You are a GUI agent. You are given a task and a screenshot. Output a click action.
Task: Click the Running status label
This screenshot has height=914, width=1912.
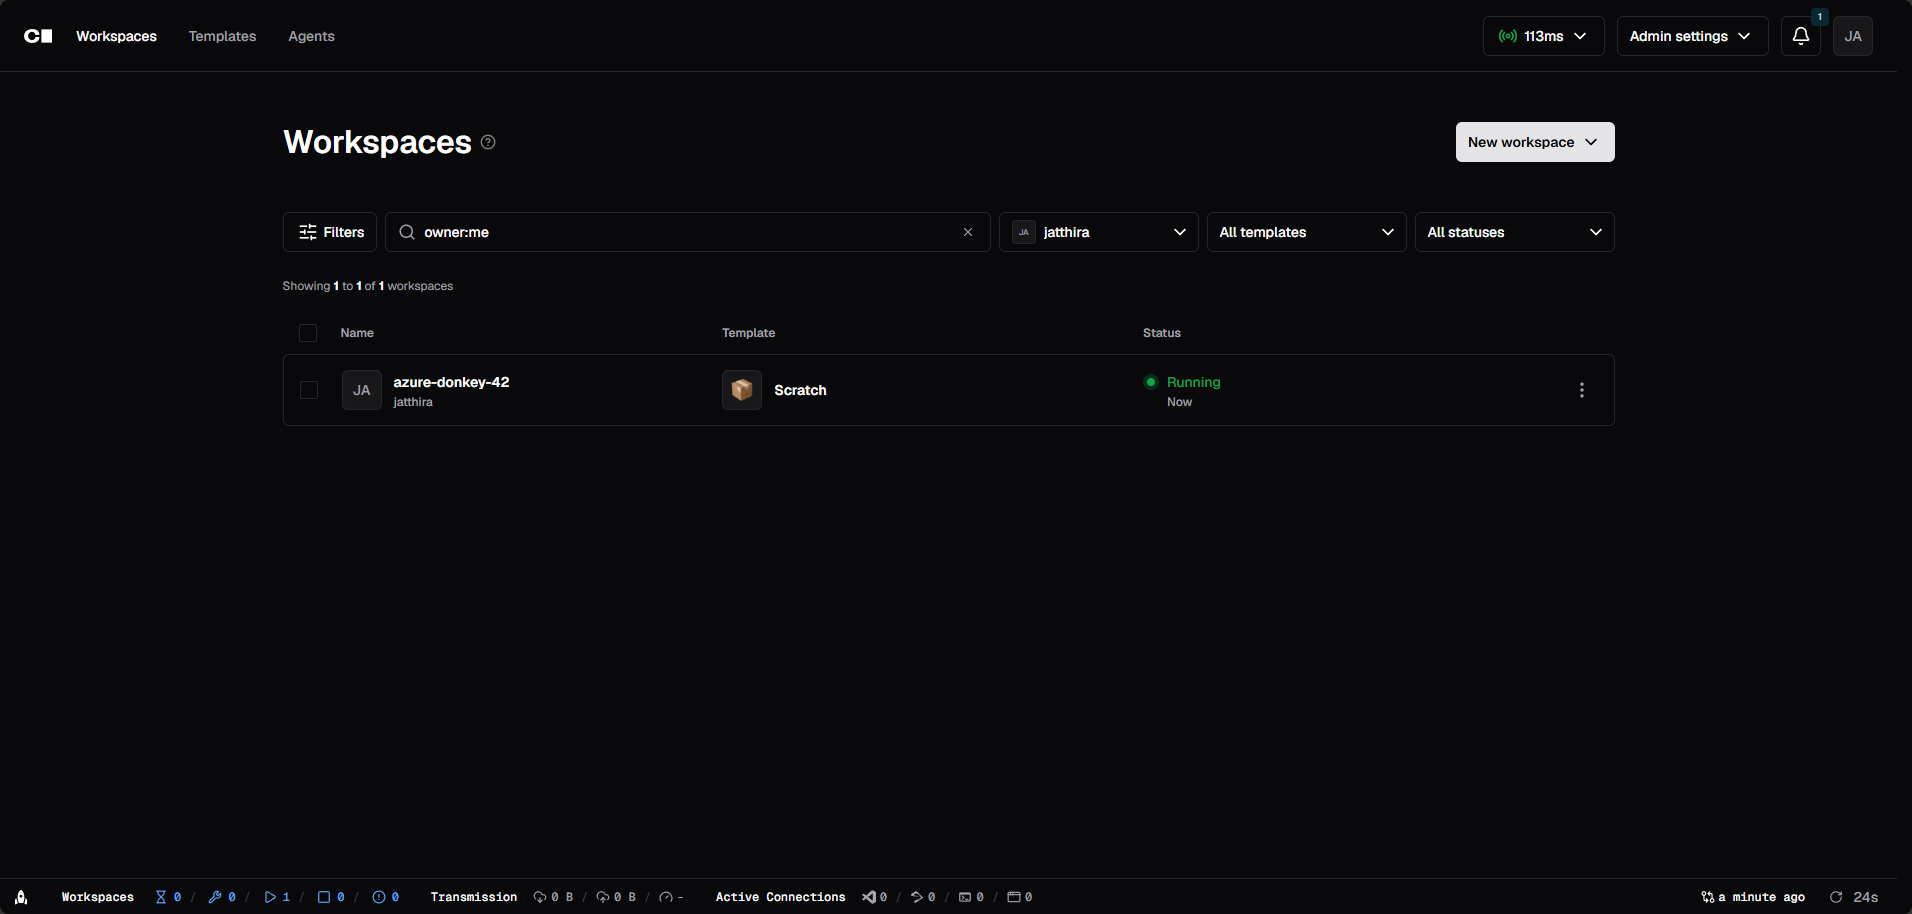pos(1193,382)
